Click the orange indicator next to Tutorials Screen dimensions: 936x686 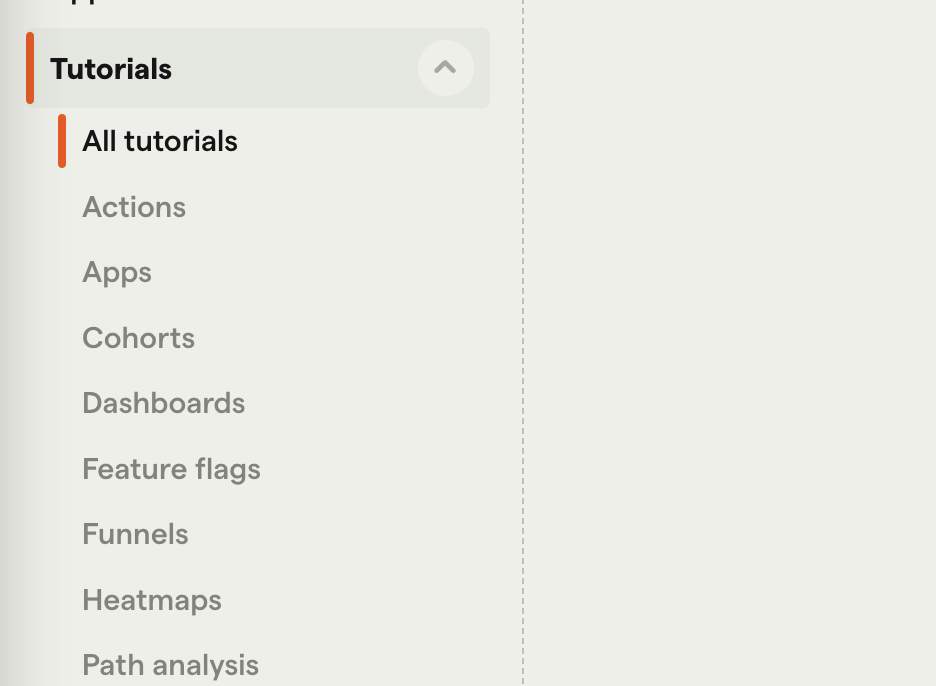click(x=30, y=68)
